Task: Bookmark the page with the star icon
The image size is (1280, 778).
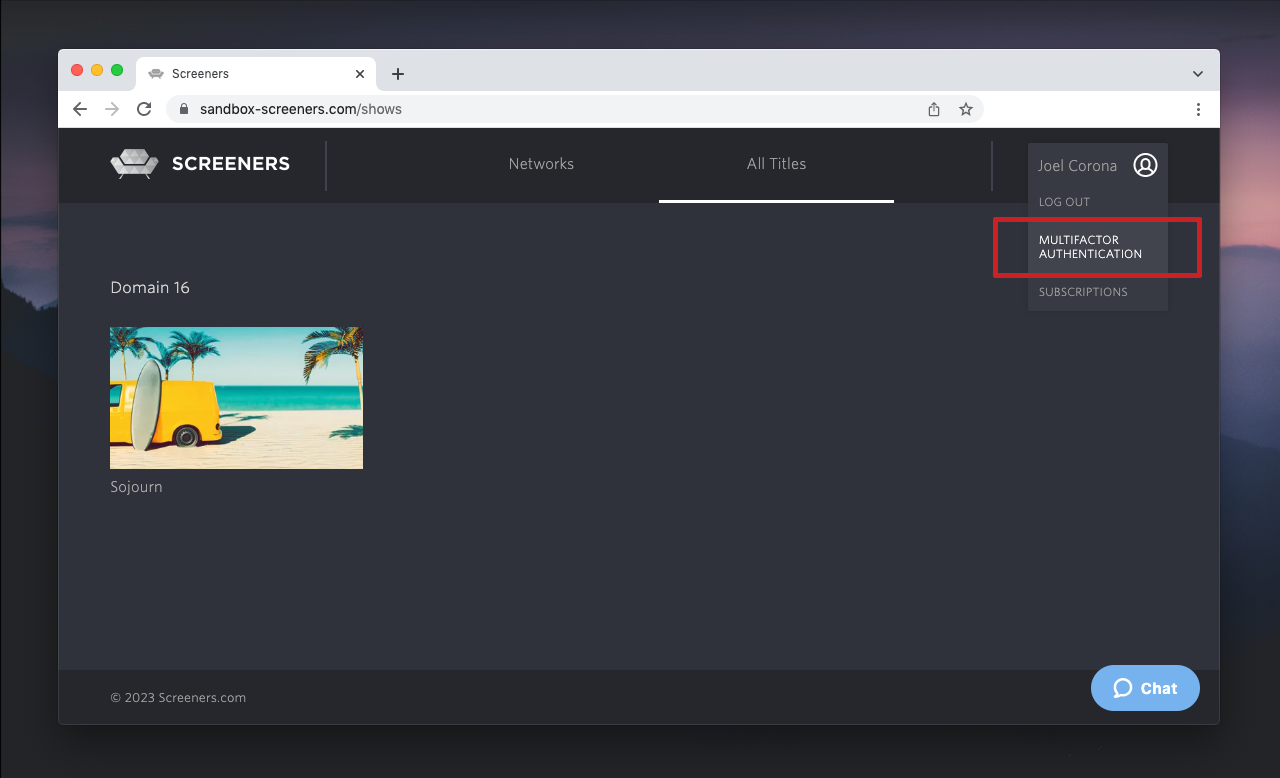Action: [965, 109]
